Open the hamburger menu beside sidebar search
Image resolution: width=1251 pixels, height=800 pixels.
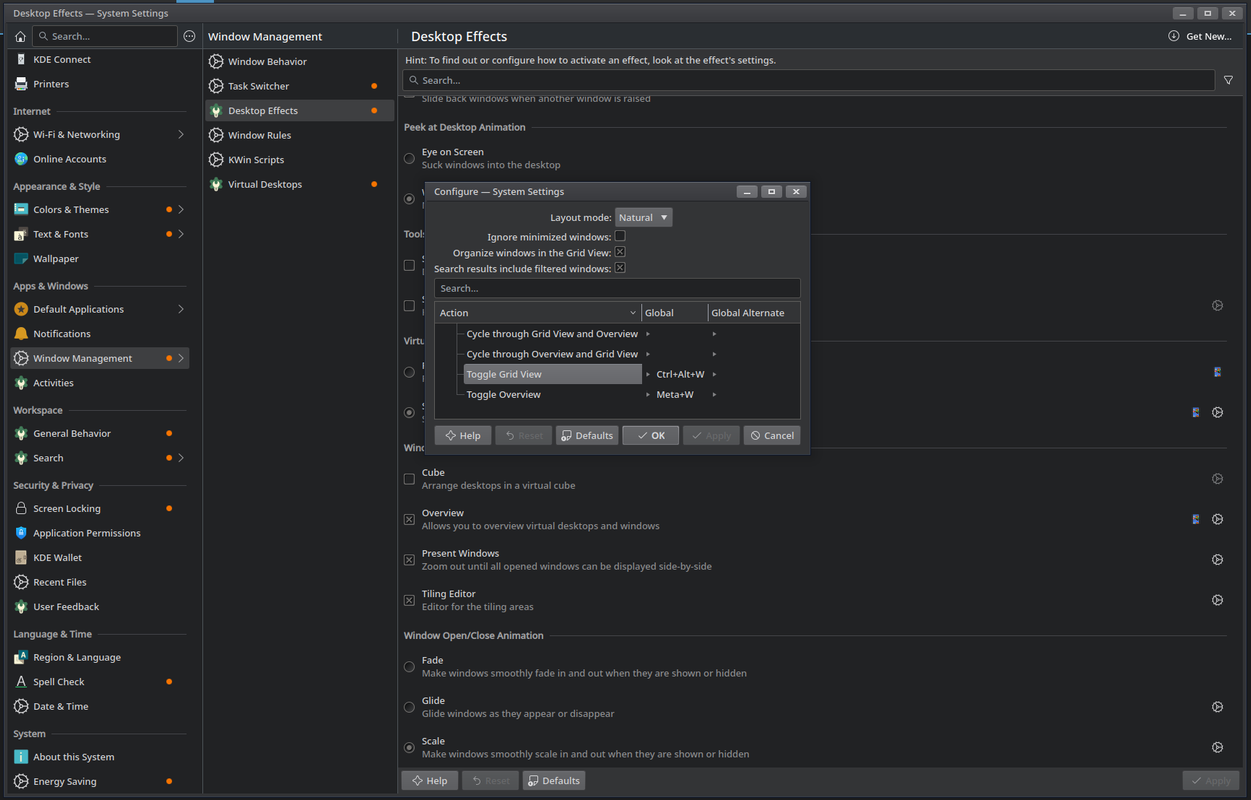click(x=190, y=36)
